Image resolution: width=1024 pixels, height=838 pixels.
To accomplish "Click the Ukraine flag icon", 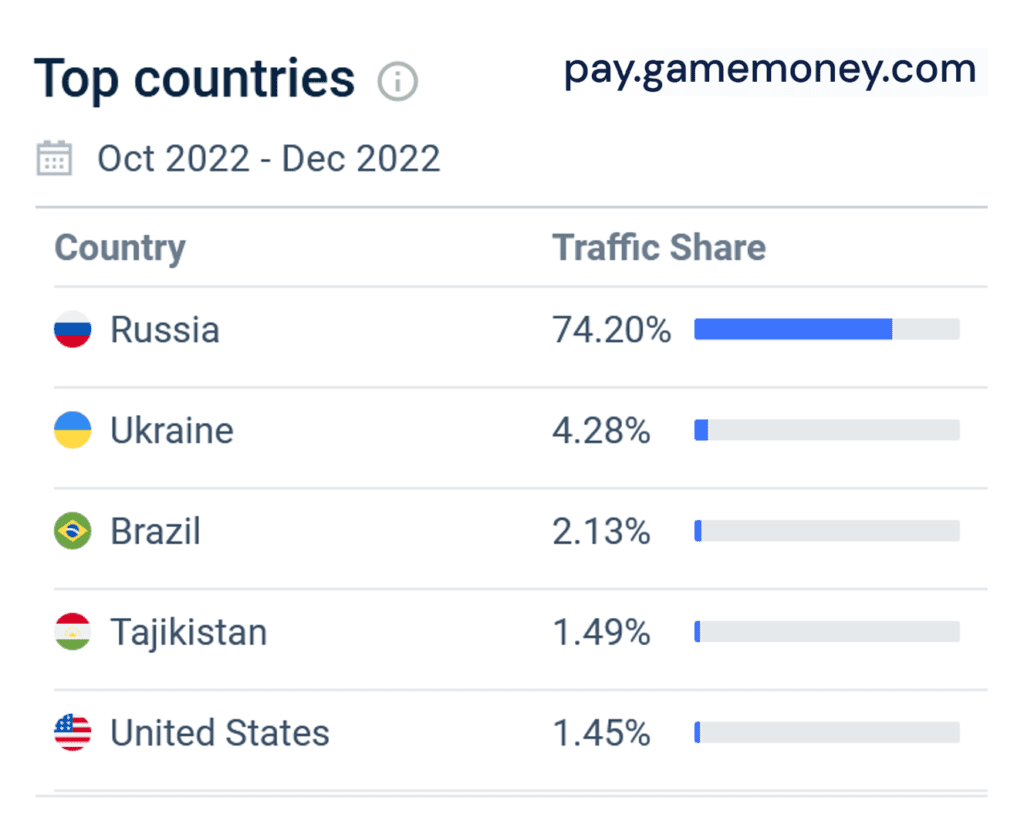I will [72, 430].
